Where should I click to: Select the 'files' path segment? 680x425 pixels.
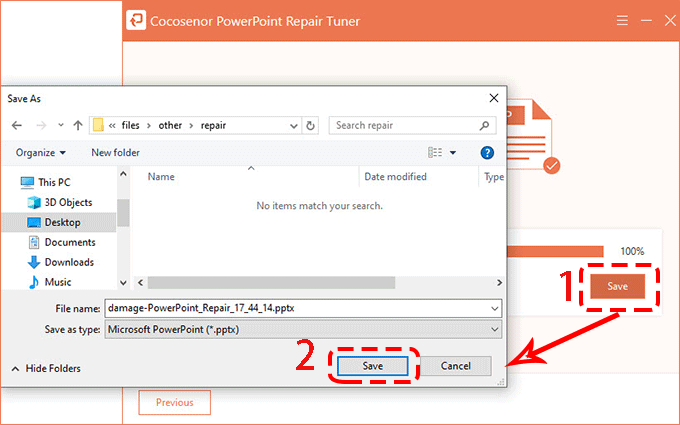pos(131,125)
